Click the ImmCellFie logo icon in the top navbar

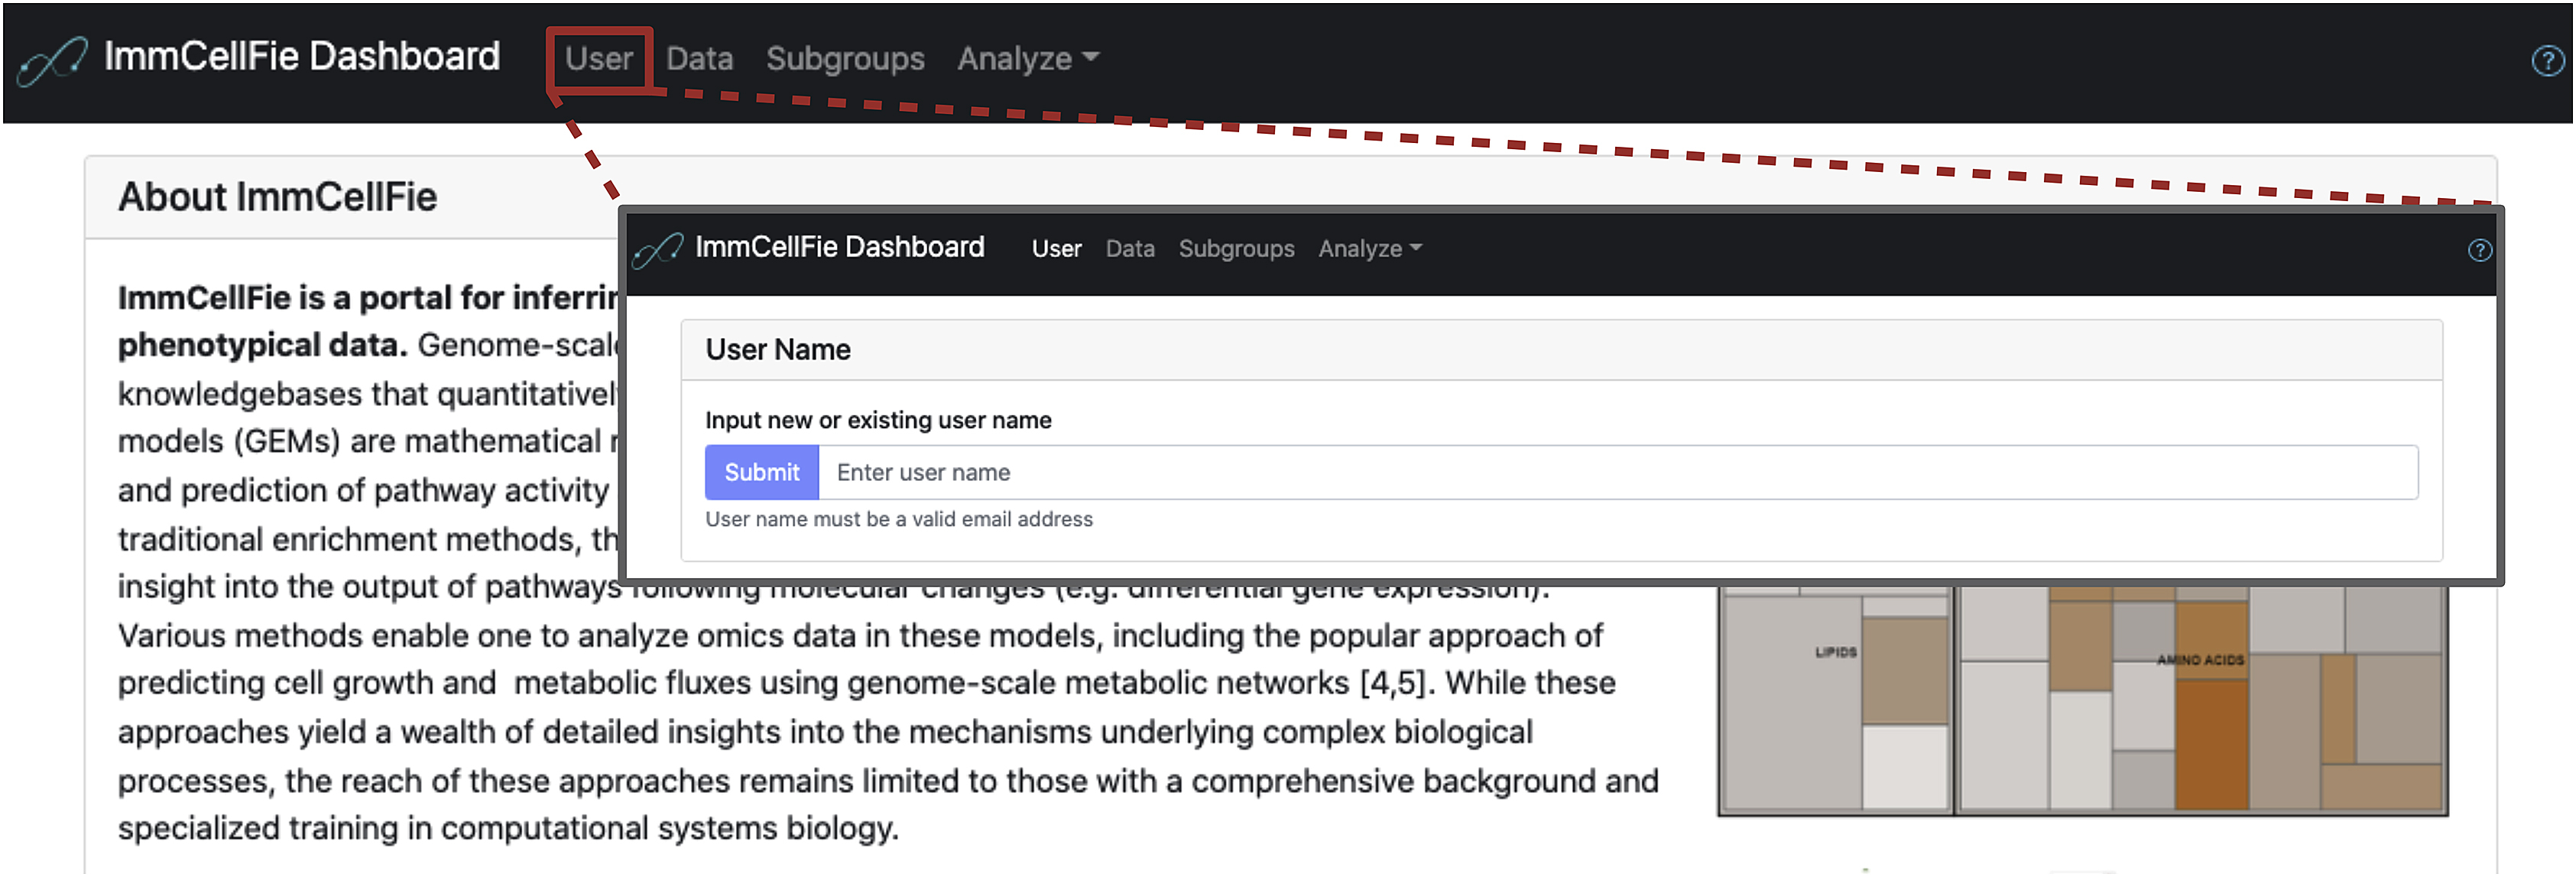click(52, 61)
